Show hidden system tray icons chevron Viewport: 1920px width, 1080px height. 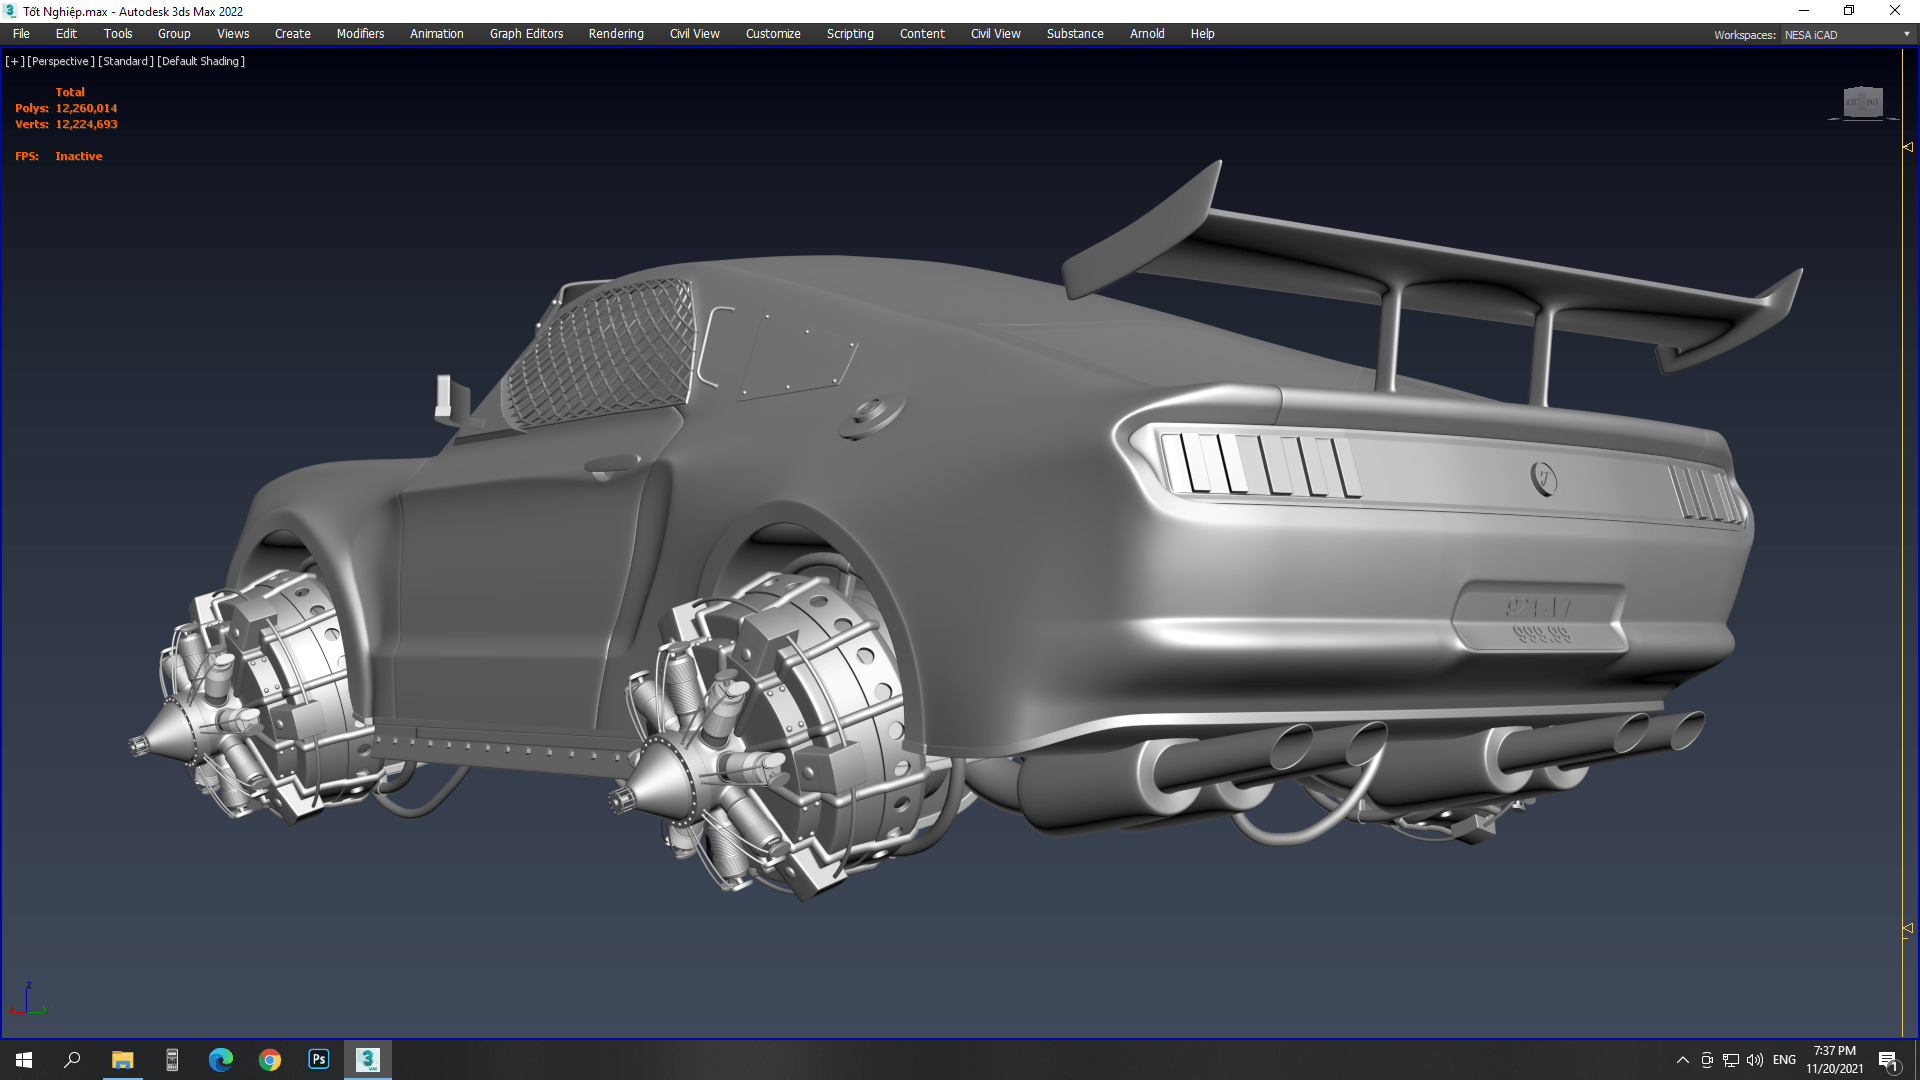point(1682,1060)
